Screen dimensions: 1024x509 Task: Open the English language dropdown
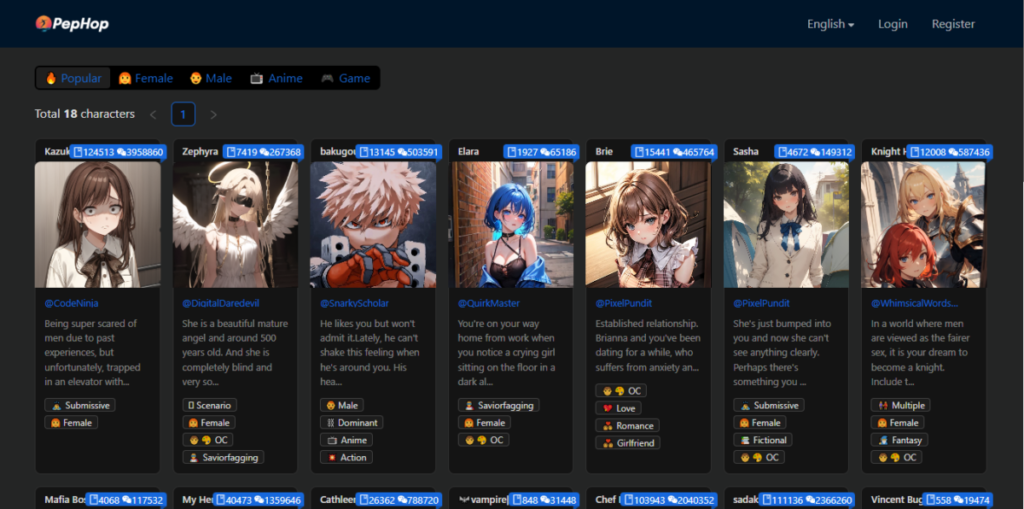pyautogui.click(x=830, y=24)
